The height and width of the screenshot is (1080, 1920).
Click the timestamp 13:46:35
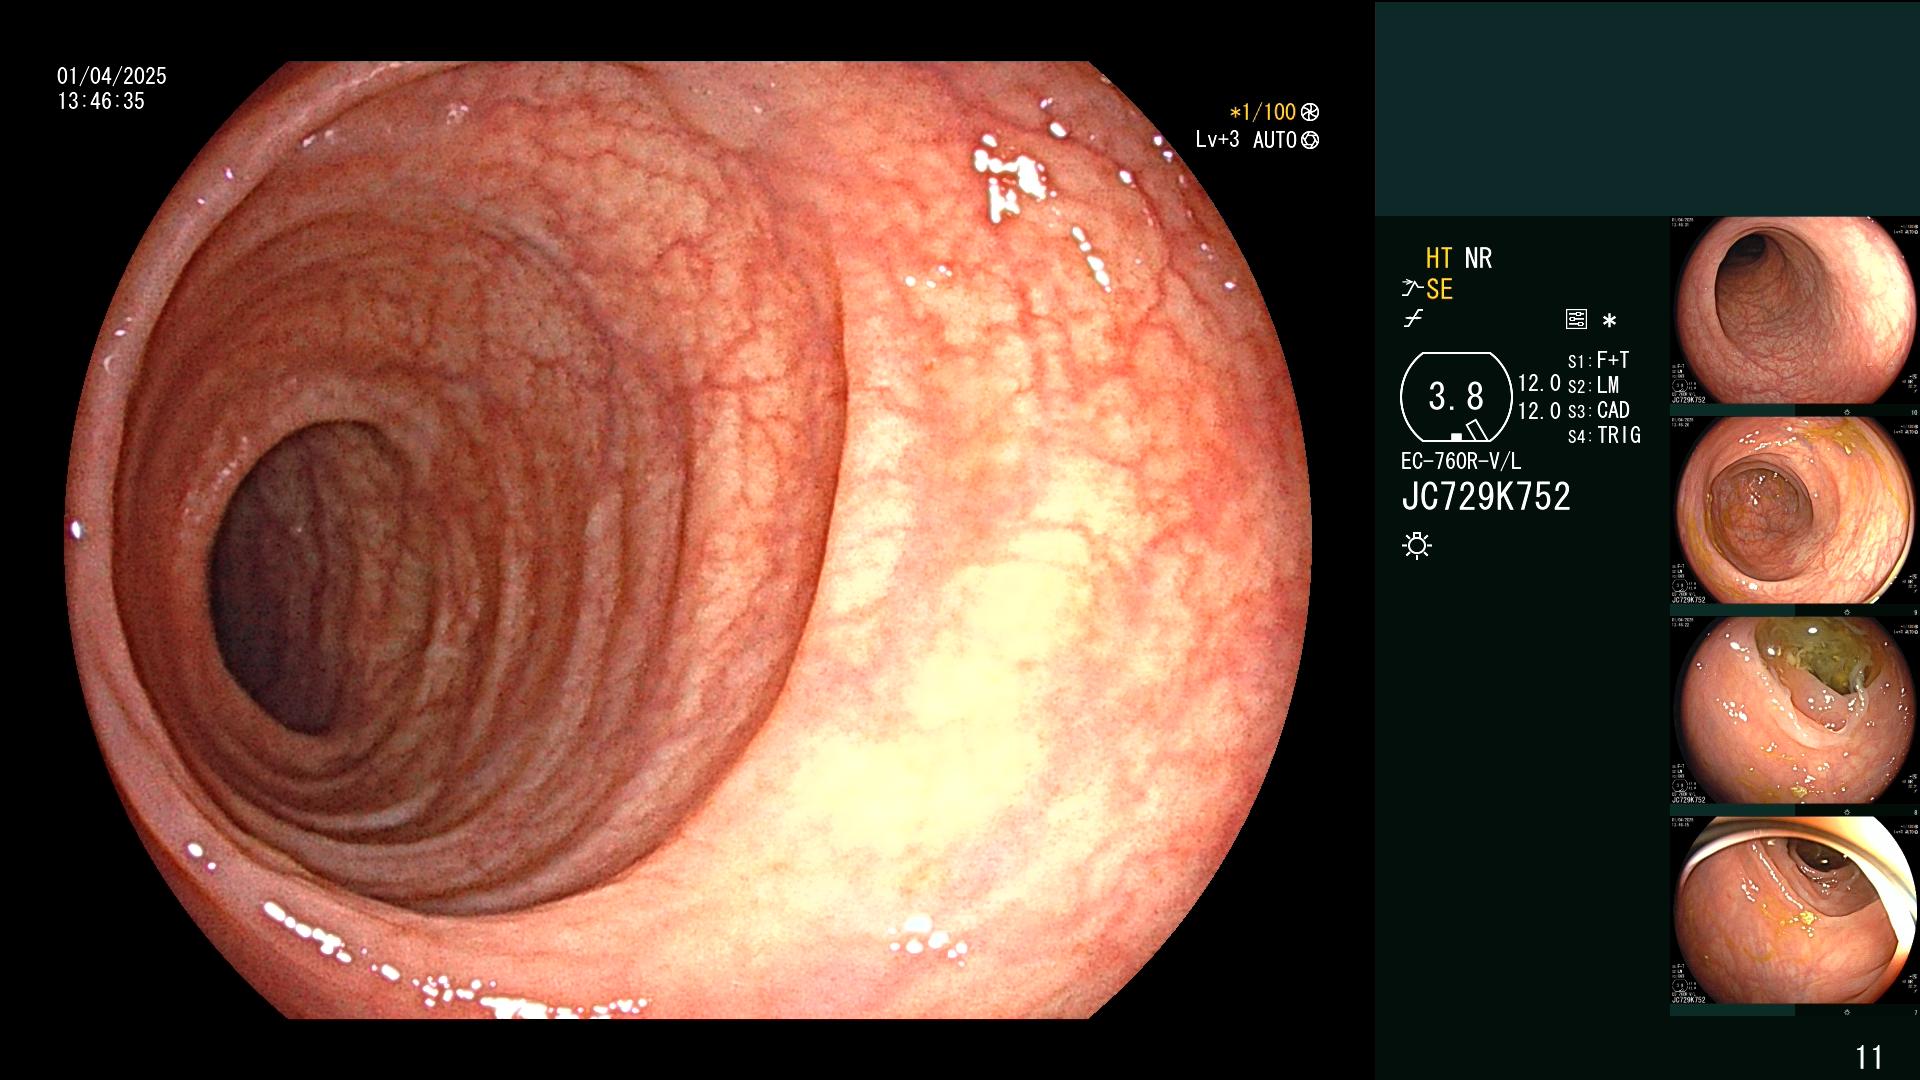click(x=101, y=101)
